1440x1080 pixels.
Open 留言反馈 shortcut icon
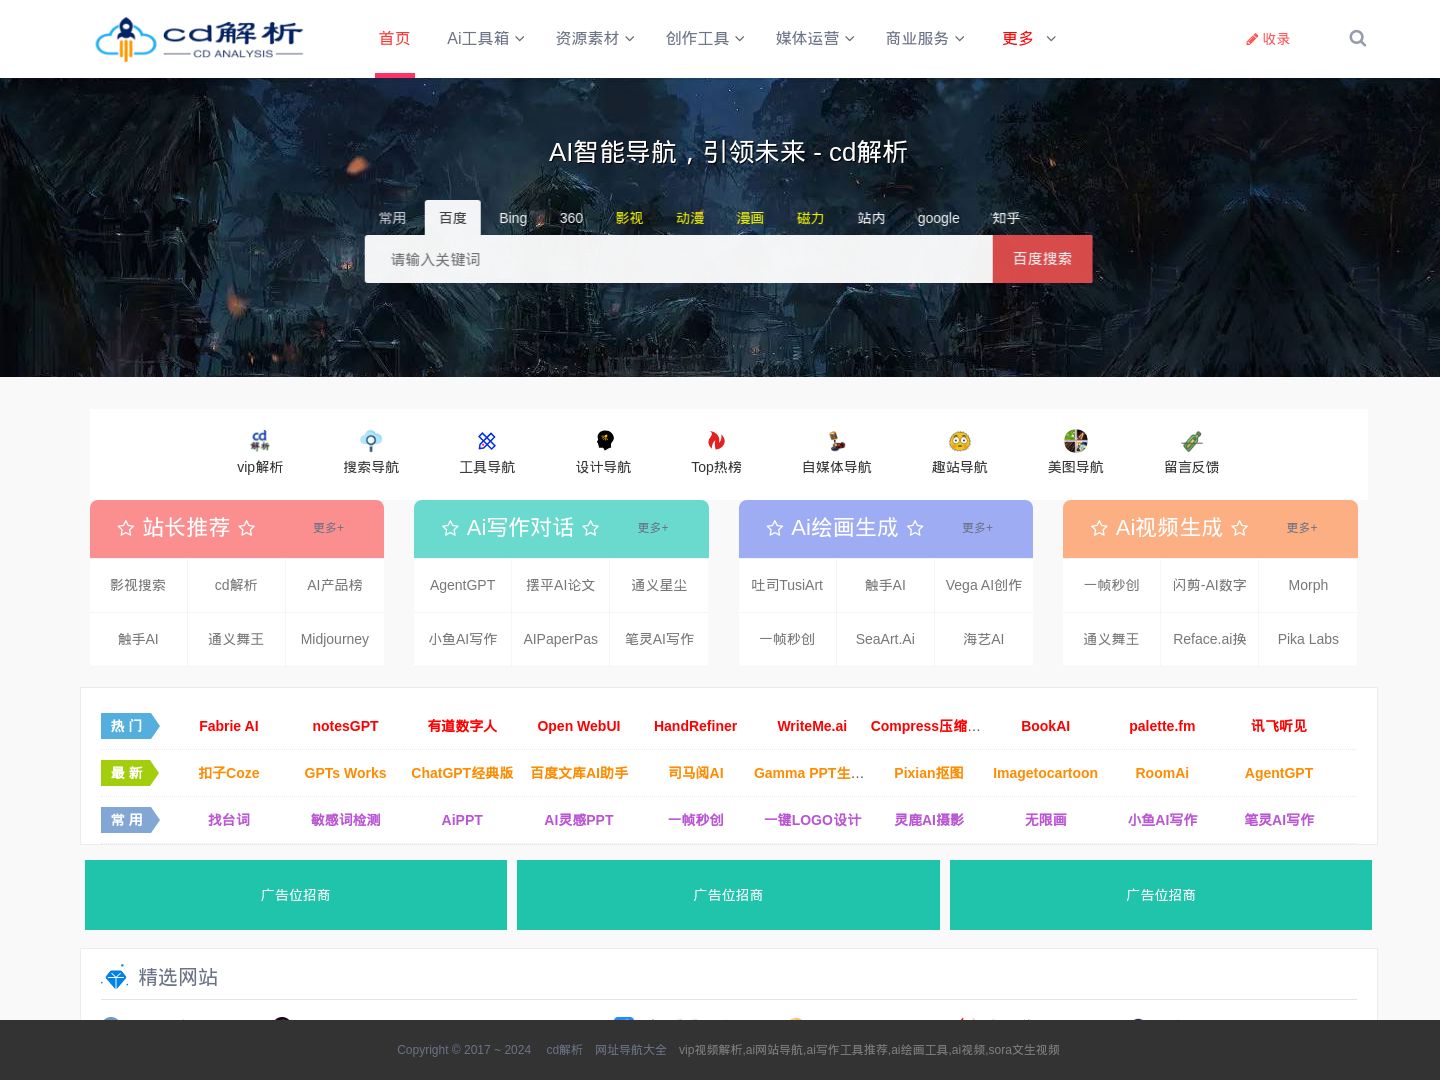1192,440
